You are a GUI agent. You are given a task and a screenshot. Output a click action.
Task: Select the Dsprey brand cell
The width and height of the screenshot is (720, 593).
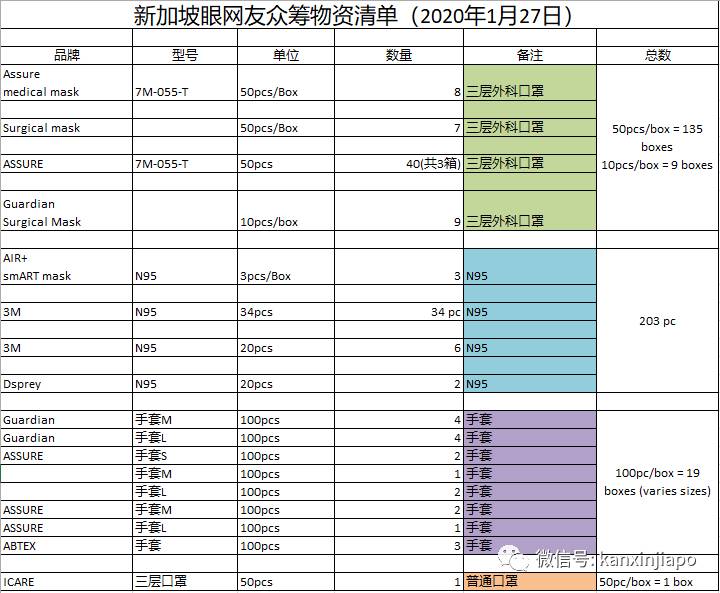66,384
